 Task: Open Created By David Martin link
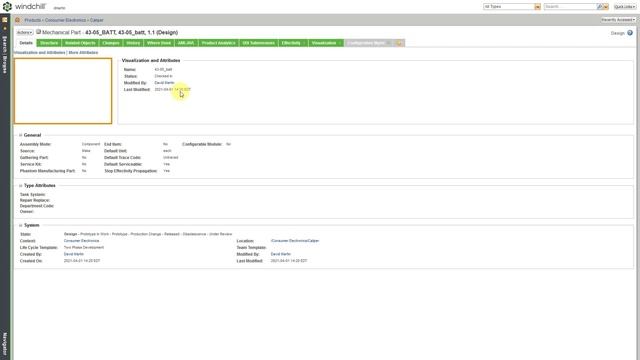click(x=74, y=254)
